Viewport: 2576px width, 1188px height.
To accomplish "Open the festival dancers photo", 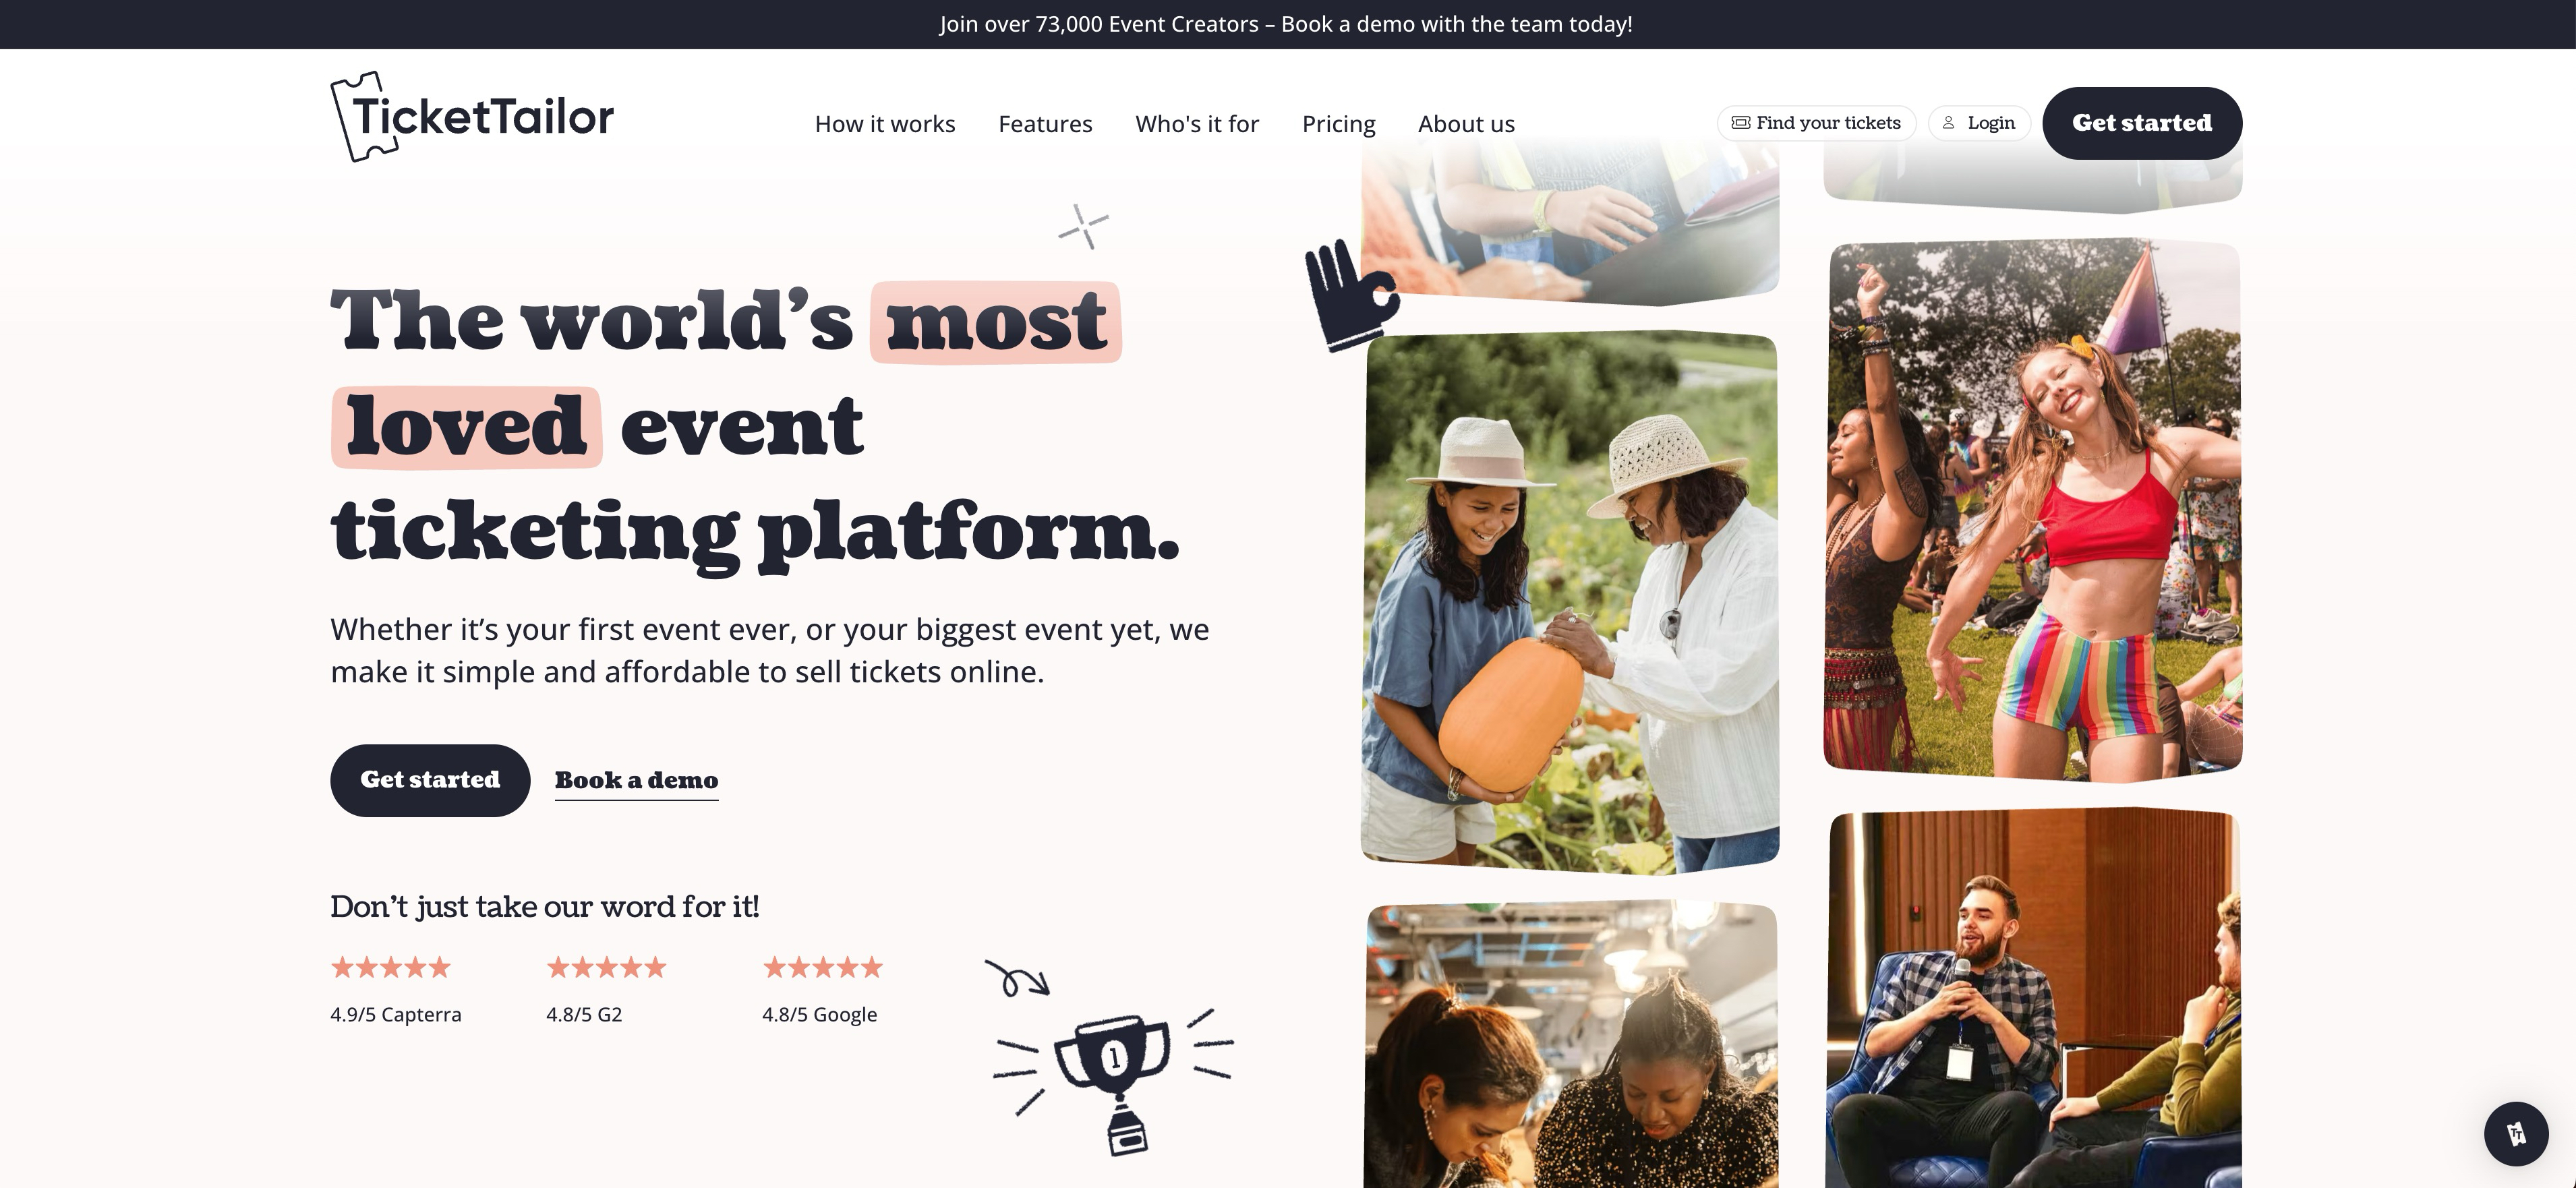I will (2033, 509).
